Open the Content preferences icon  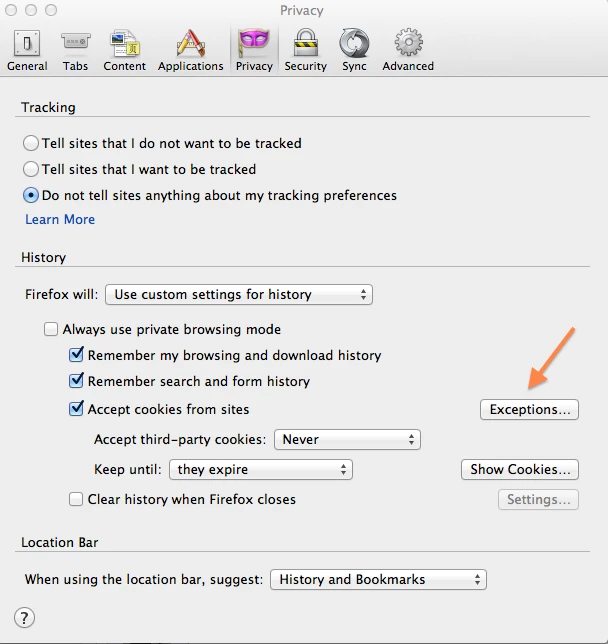[x=124, y=43]
